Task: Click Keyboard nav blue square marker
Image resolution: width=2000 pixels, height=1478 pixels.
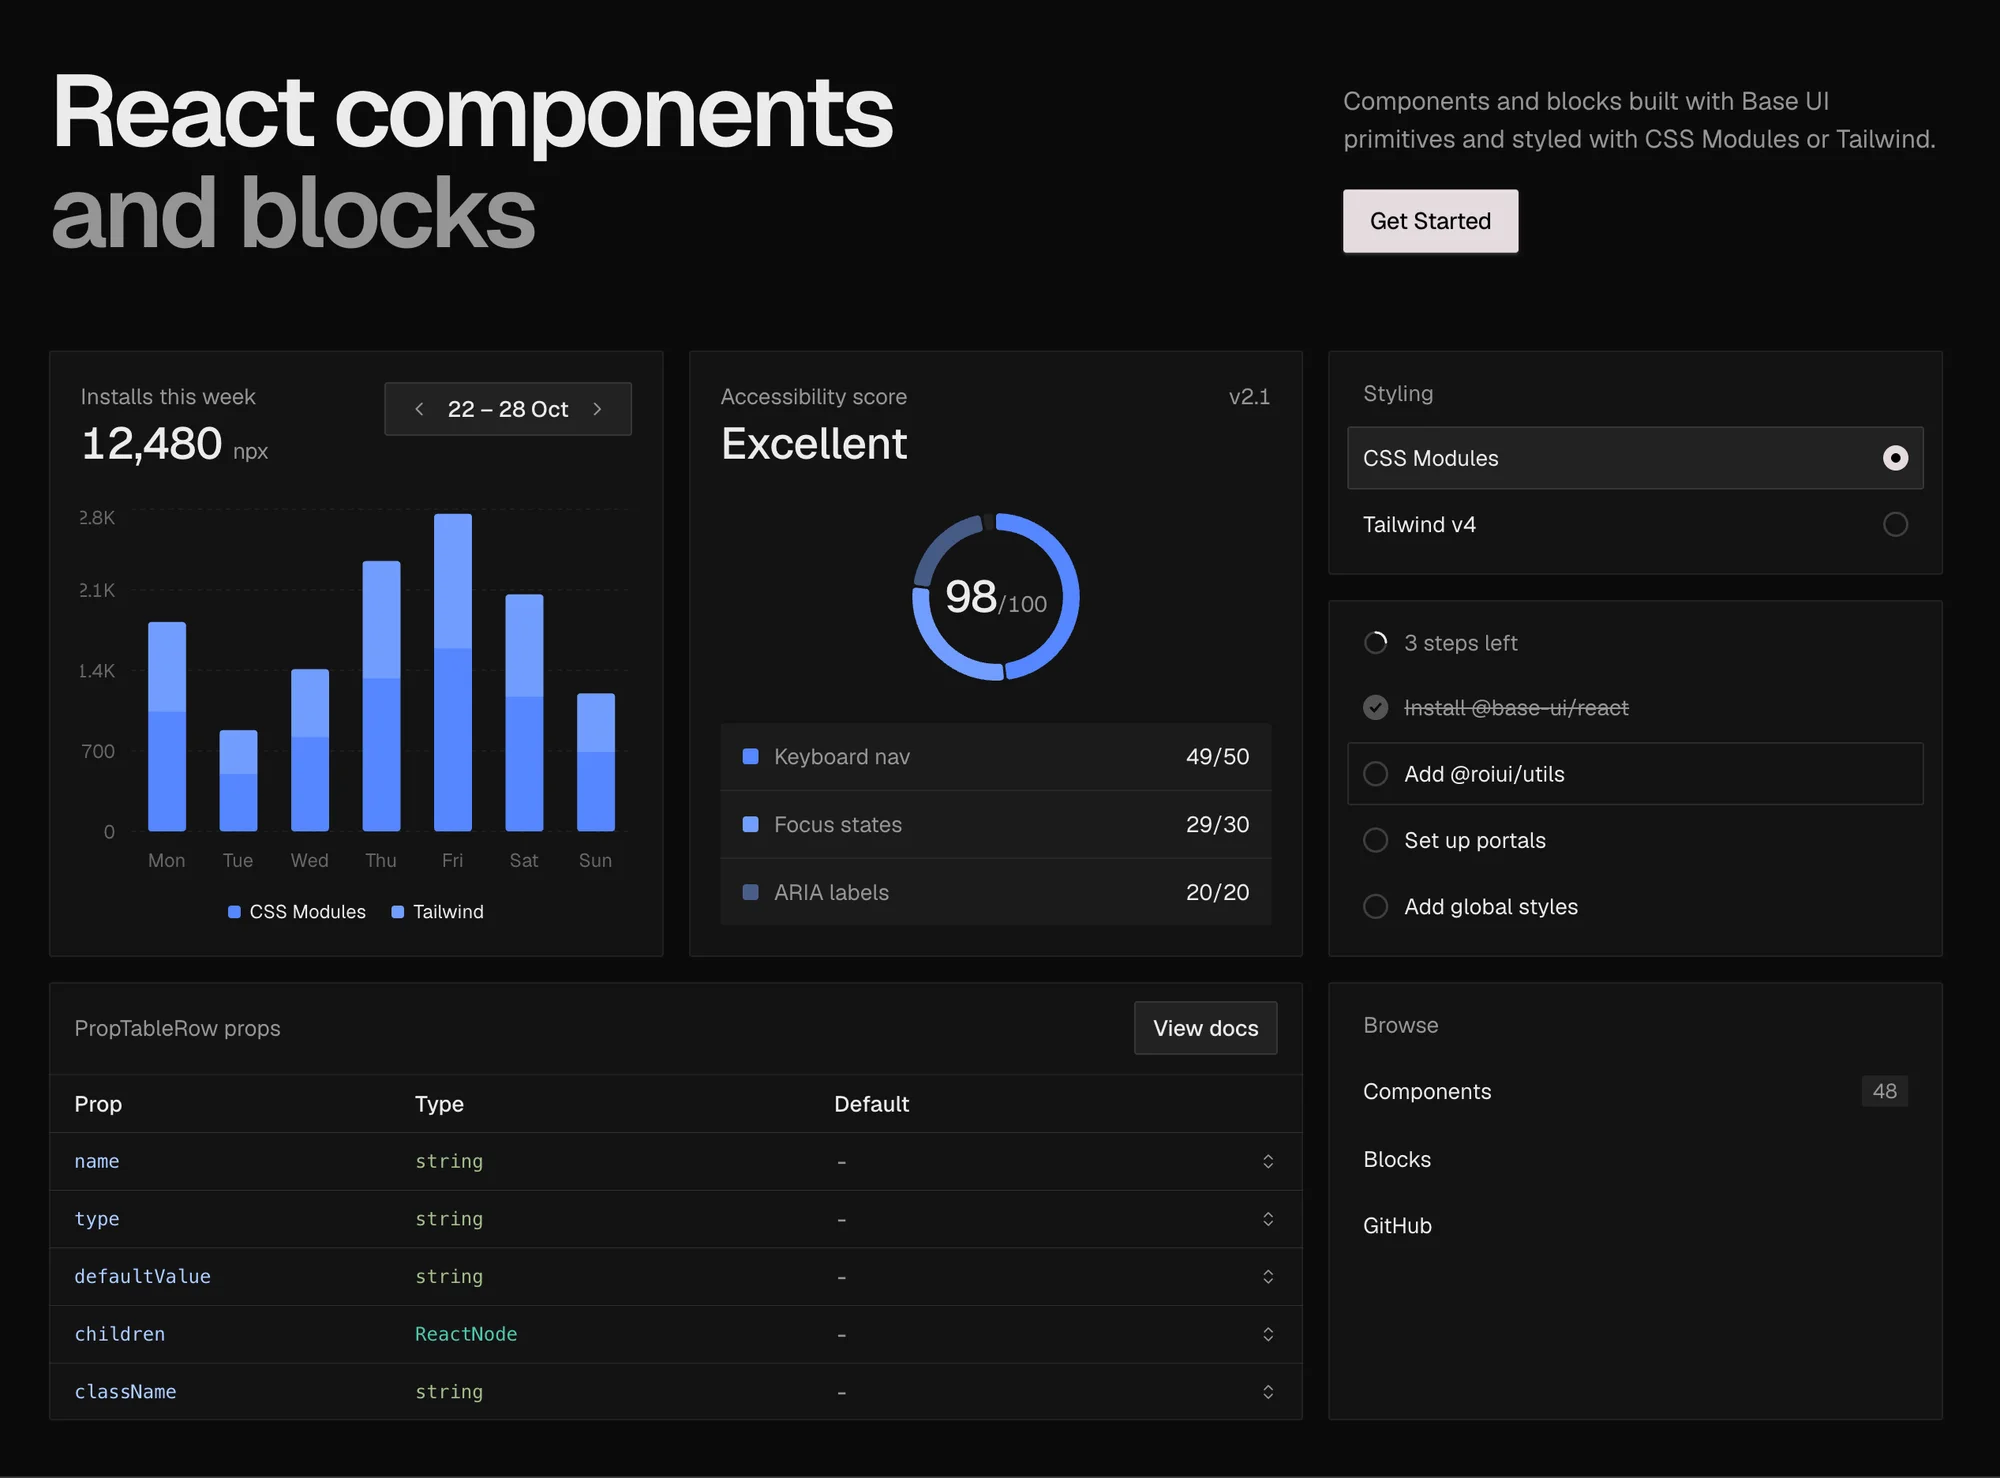Action: [750, 756]
